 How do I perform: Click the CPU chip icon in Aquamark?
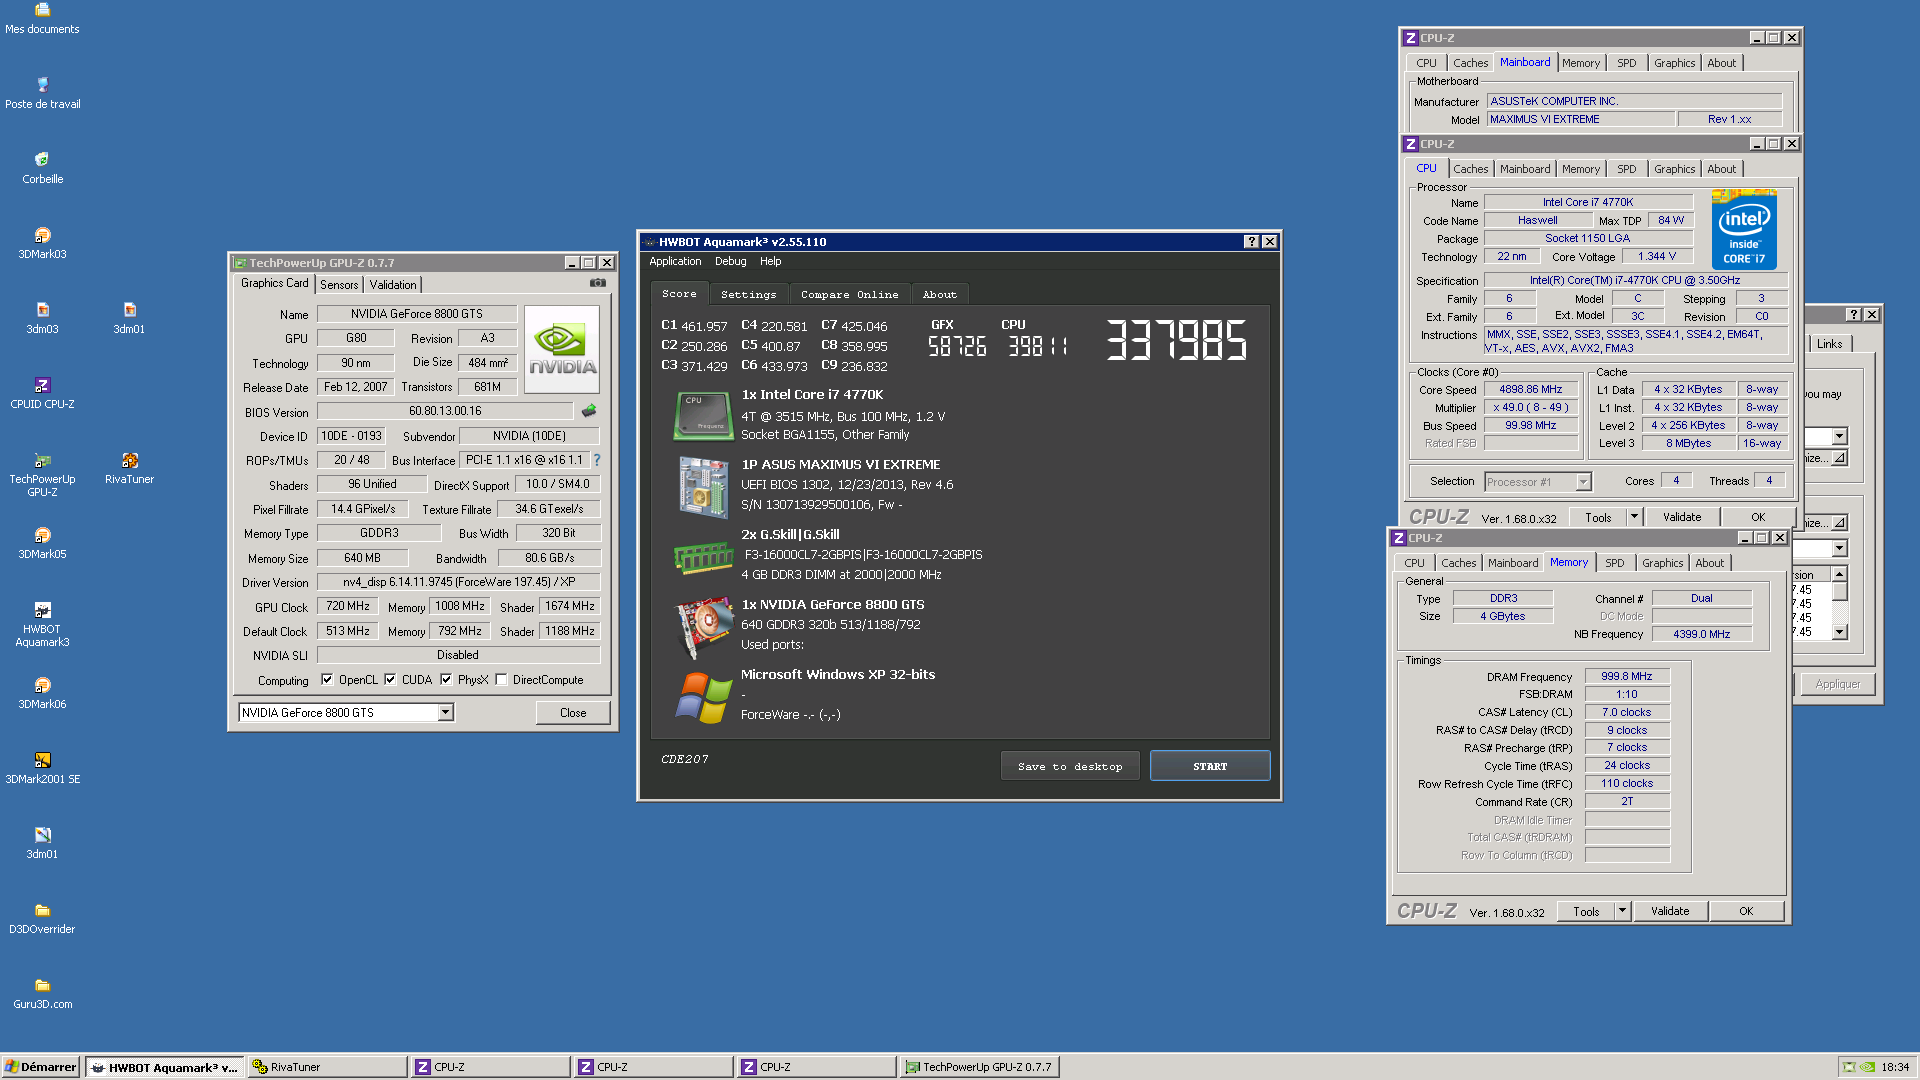pos(703,415)
